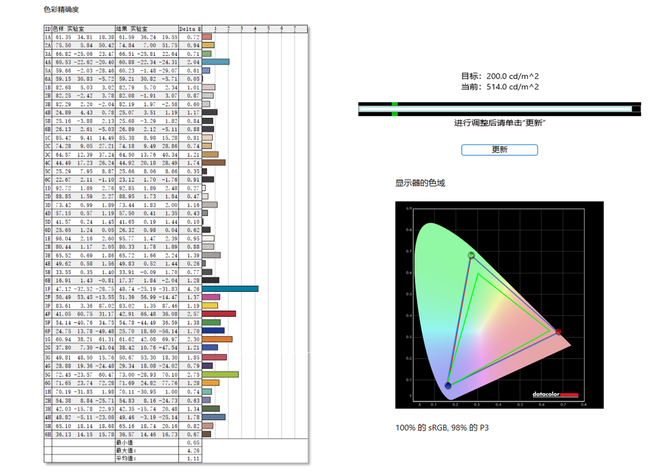Click the ID column header
The height and width of the screenshot is (471, 670).
[48, 29]
